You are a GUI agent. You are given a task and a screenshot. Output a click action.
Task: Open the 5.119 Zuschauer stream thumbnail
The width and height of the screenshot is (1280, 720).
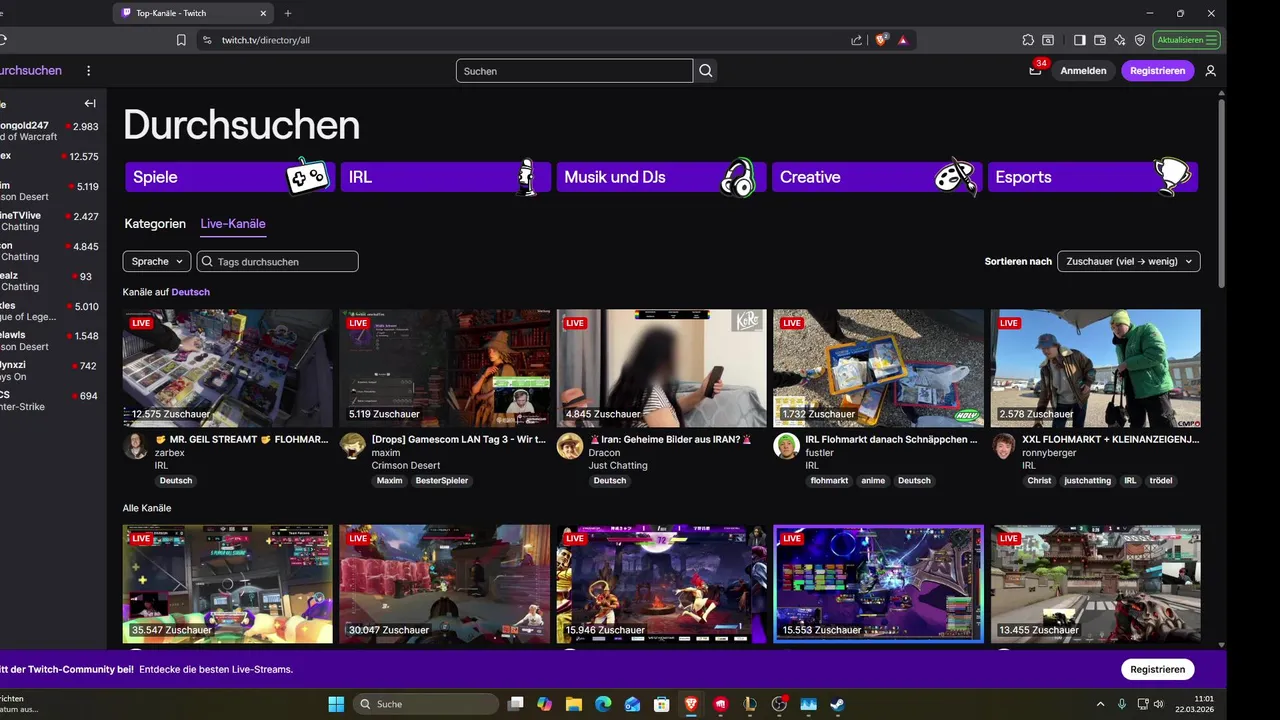(x=445, y=368)
